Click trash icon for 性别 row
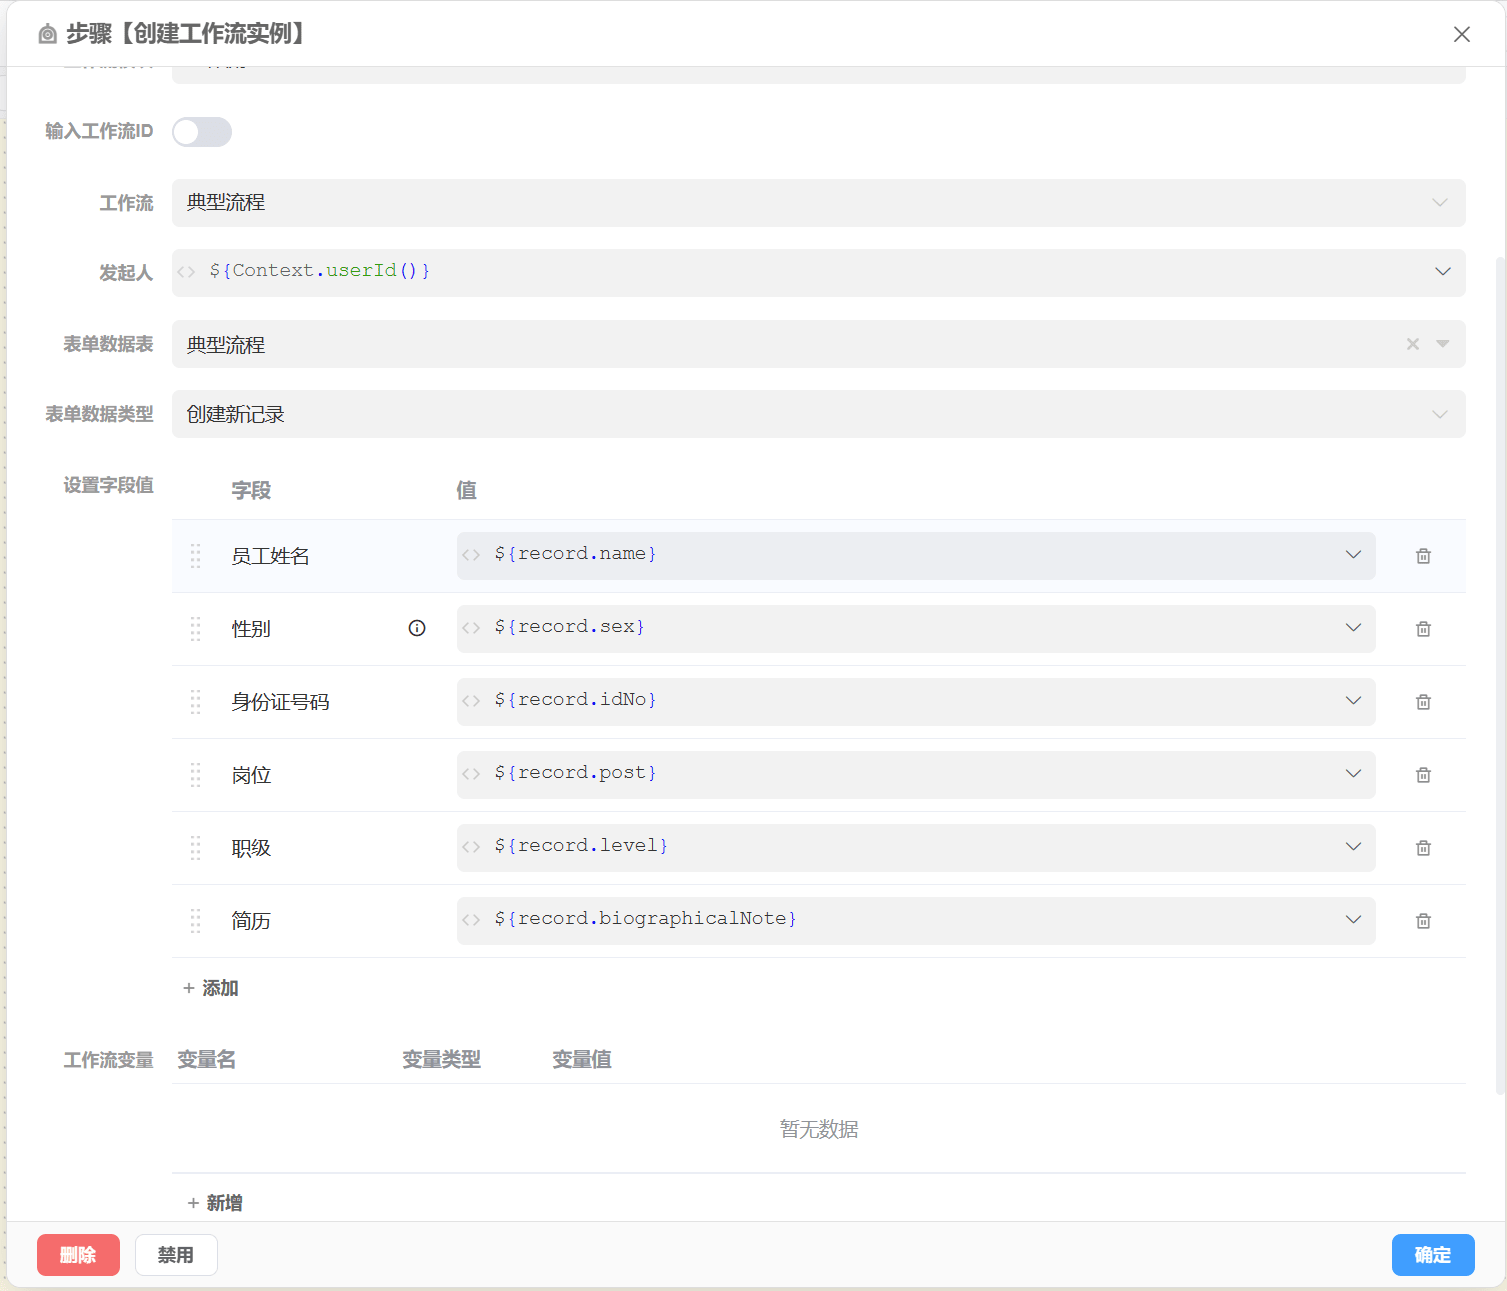This screenshot has height=1291, width=1507. (1423, 629)
